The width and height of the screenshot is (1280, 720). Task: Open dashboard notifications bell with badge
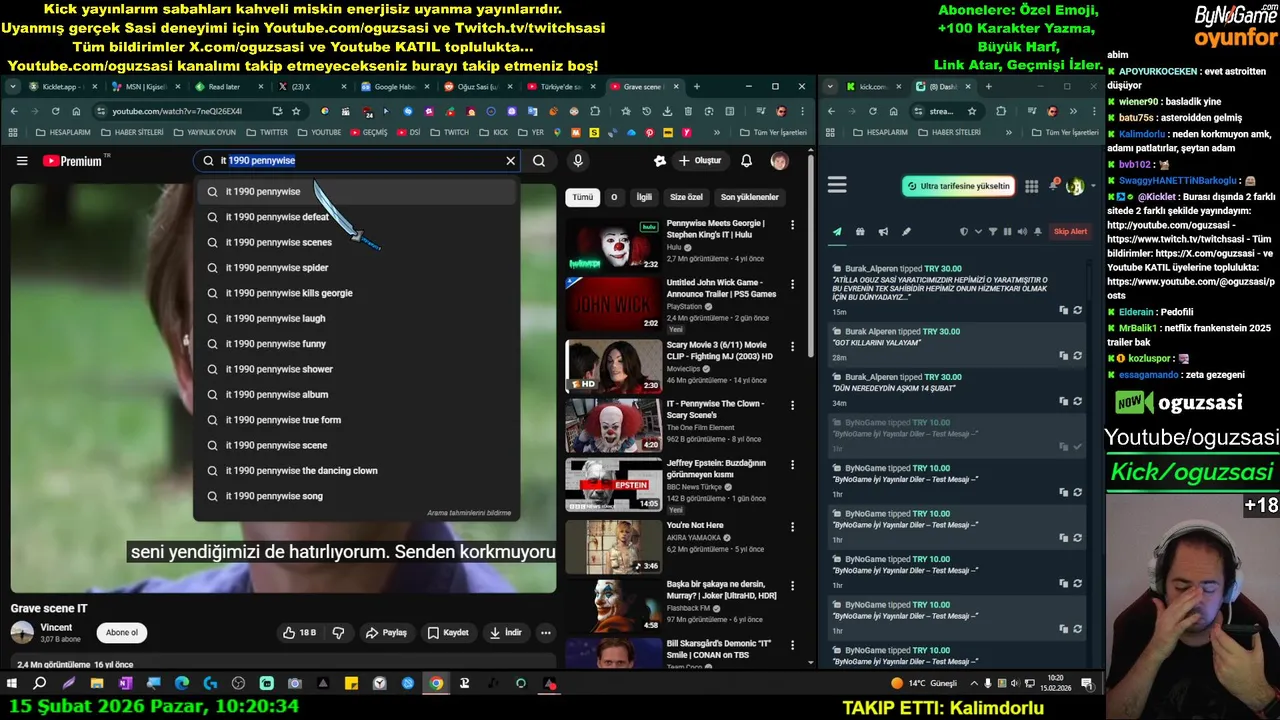(1054, 186)
